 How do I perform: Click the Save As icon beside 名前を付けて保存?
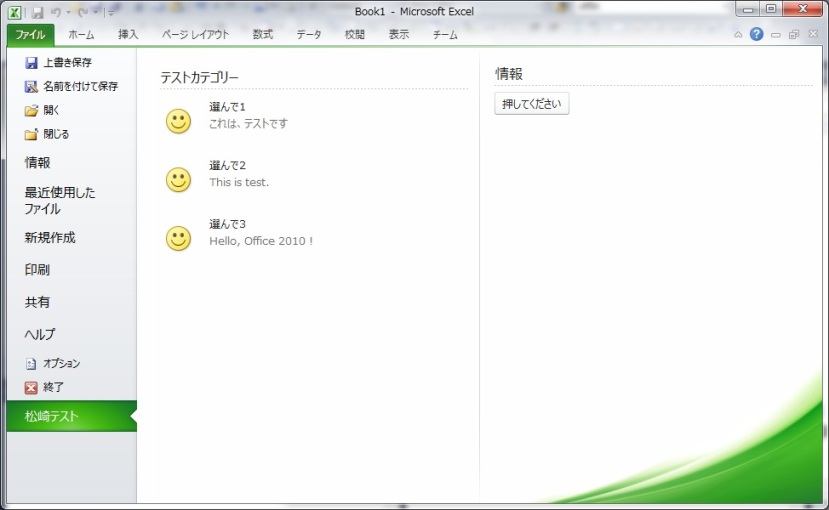coord(31,86)
